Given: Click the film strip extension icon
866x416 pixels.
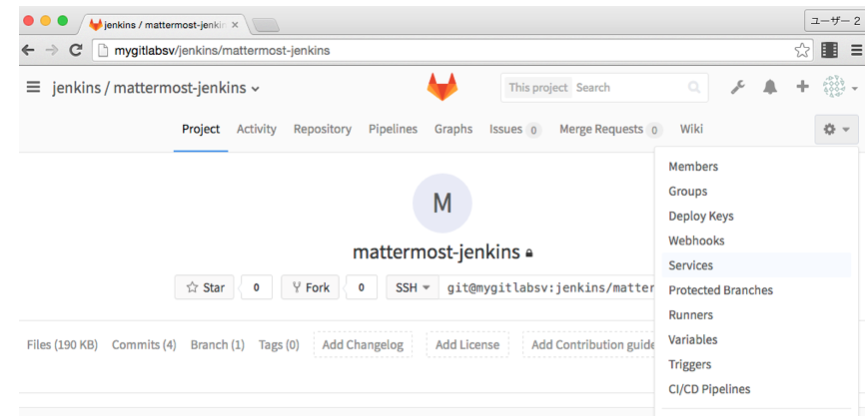Looking at the screenshot, I should [830, 50].
